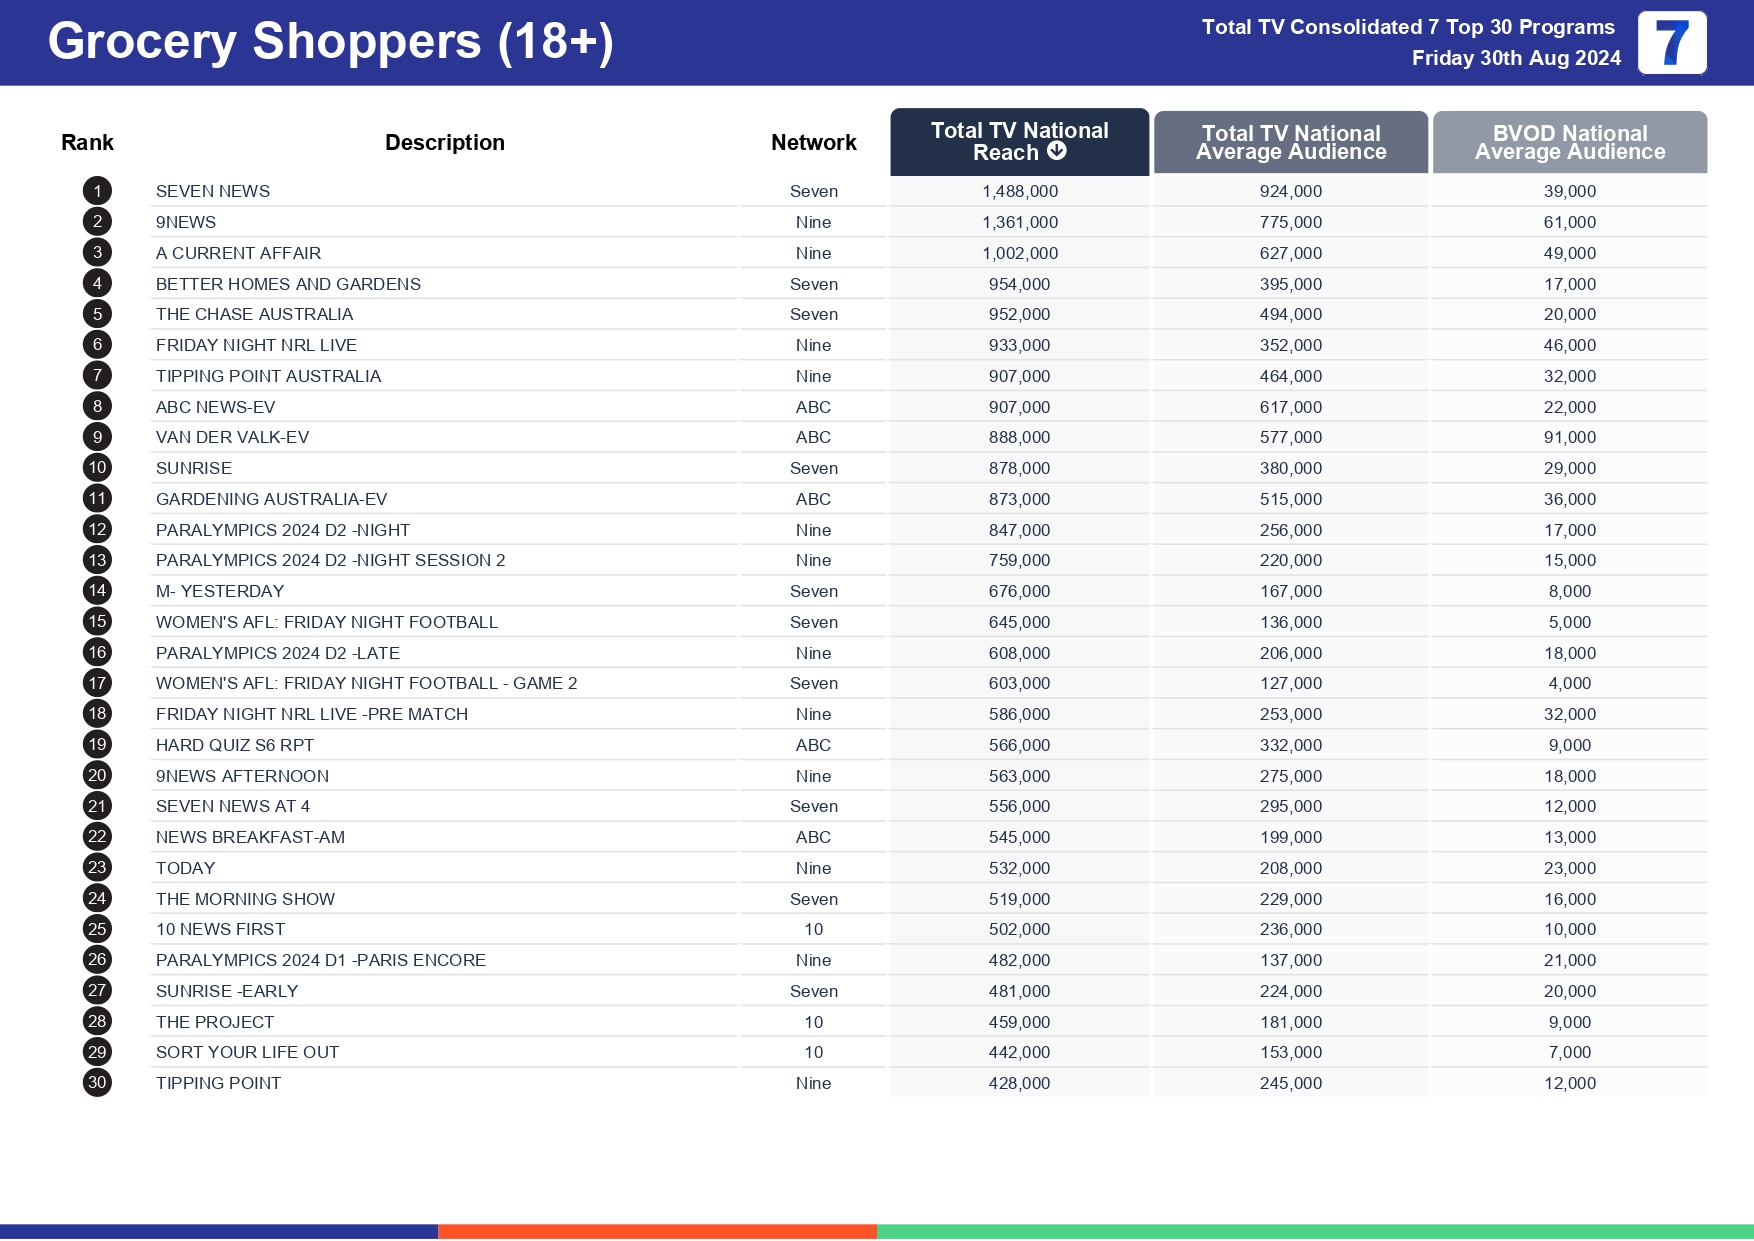Click the orange segment of bottom bar
This screenshot has height=1241, width=1754.
[657, 1232]
